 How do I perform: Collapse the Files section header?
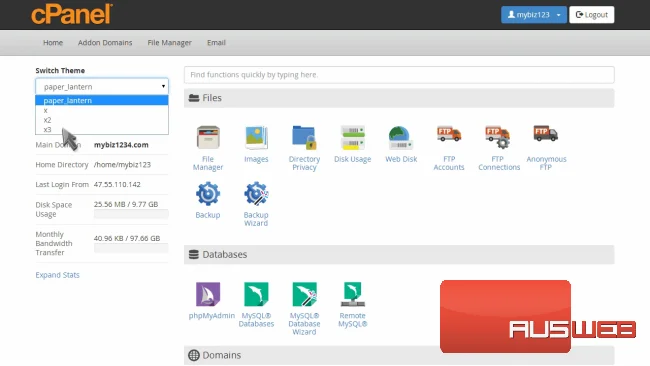[x=399, y=98]
